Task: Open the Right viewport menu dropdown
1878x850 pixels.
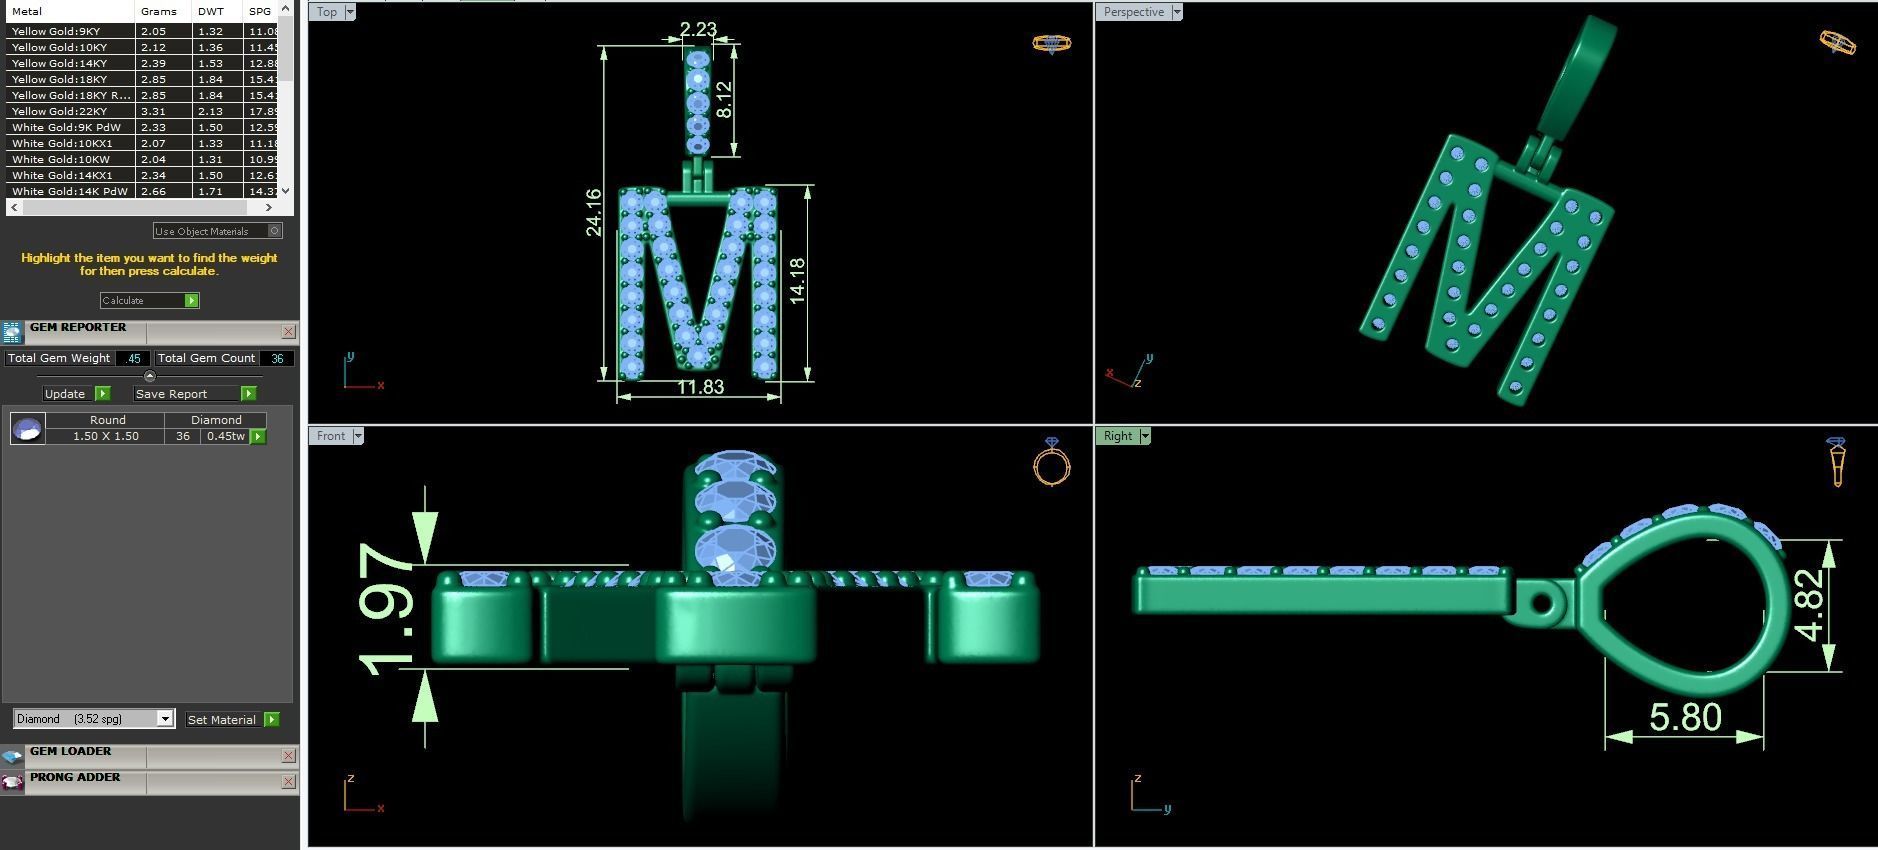Action: click(x=1144, y=436)
